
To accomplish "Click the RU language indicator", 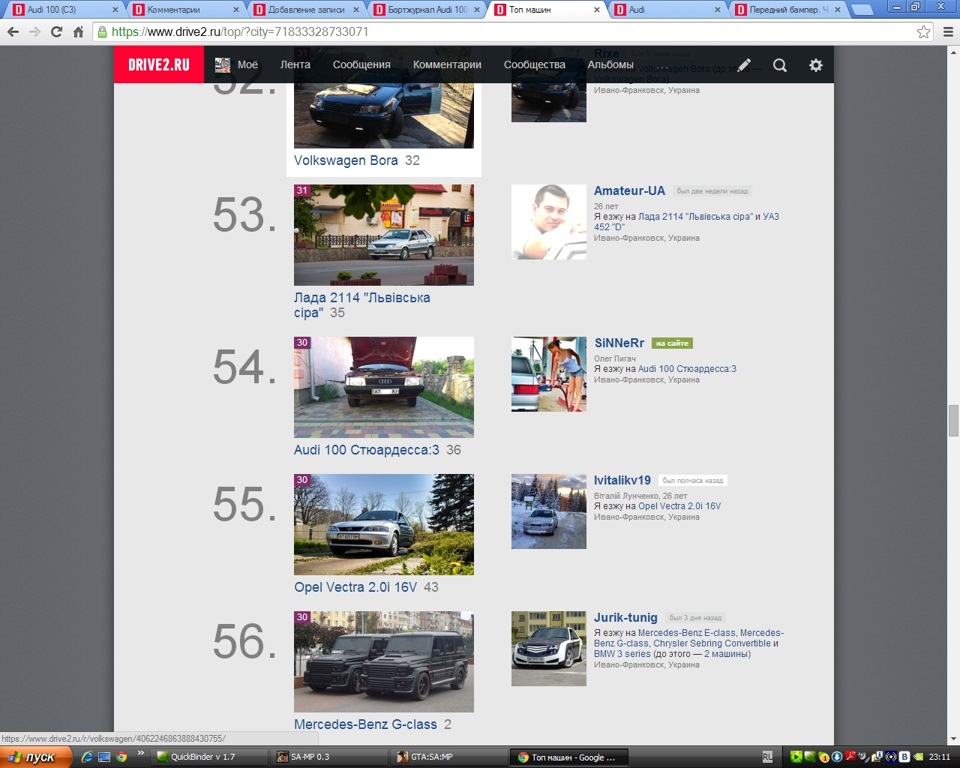I will tap(767, 757).
